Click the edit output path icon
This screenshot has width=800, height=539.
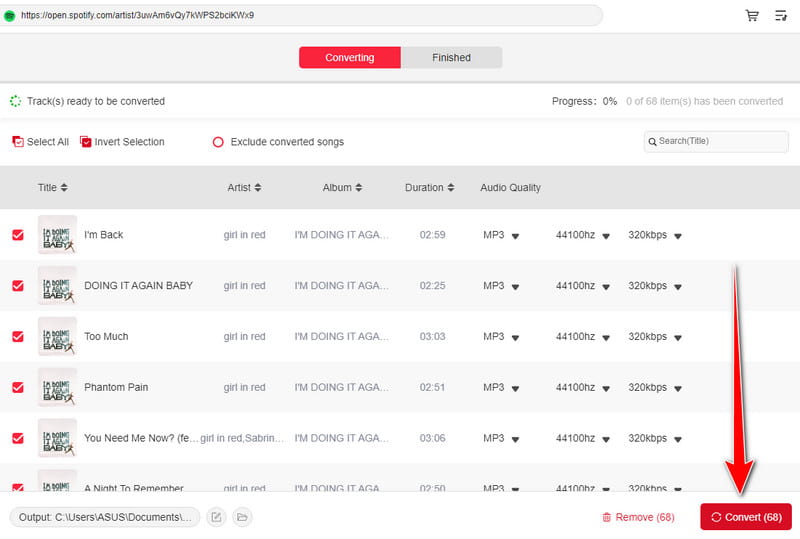[216, 517]
